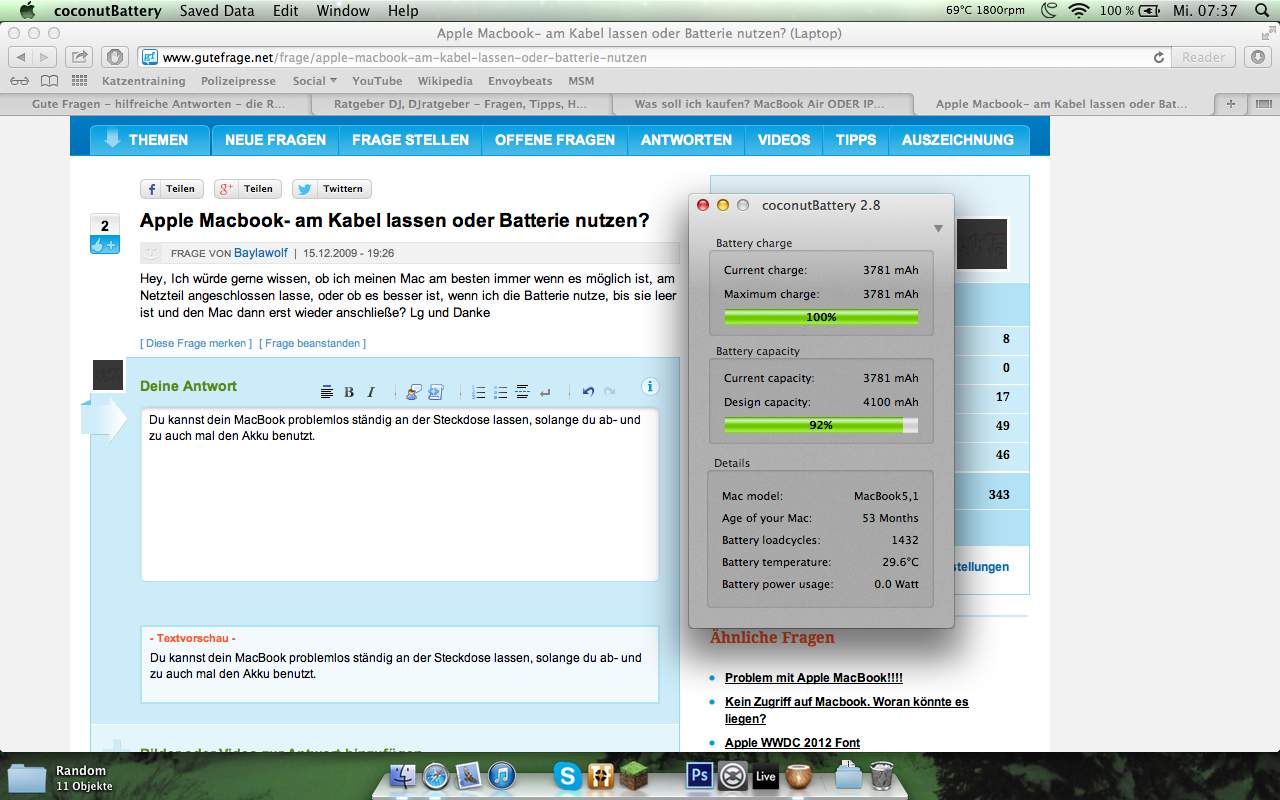Screen dimensions: 1280x800
Task: Go back with Safari's back arrow
Action: click(20, 57)
